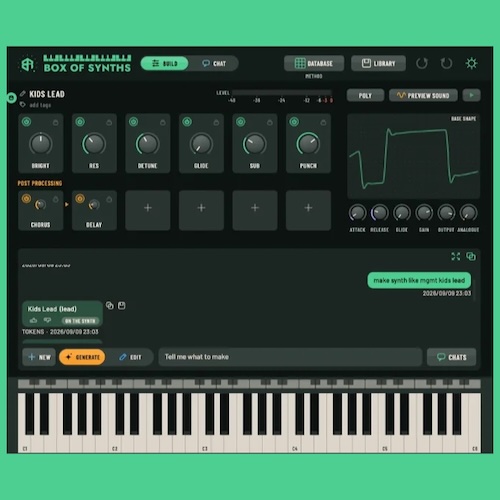Add an effect in the second empty slot
Image resolution: width=500 pixels, height=500 pixels.
click(x=201, y=210)
